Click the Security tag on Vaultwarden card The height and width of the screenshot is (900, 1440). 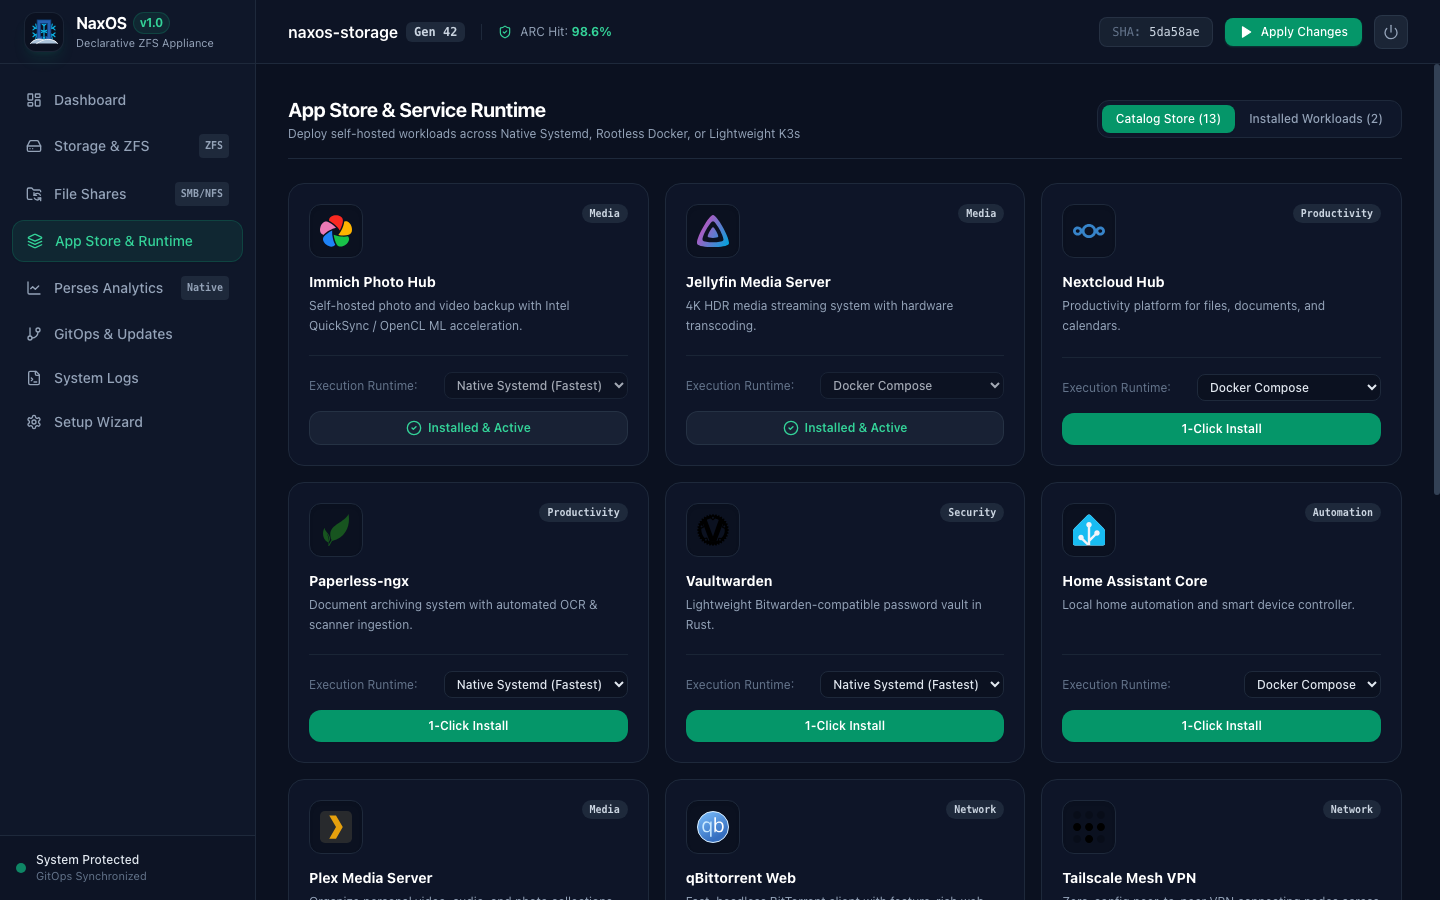click(x=972, y=512)
